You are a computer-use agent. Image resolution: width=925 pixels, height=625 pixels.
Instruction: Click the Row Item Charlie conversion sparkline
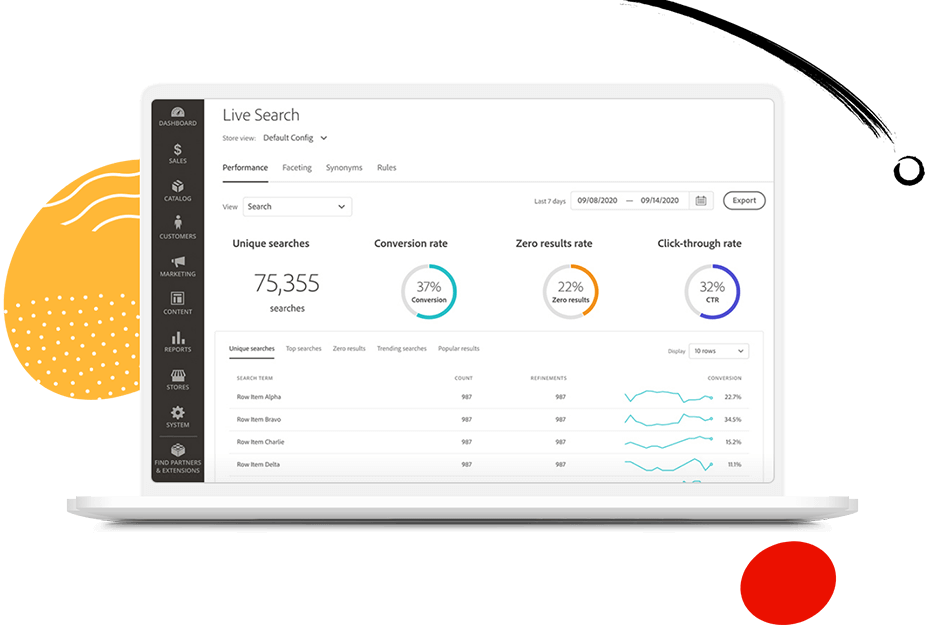pos(669,442)
